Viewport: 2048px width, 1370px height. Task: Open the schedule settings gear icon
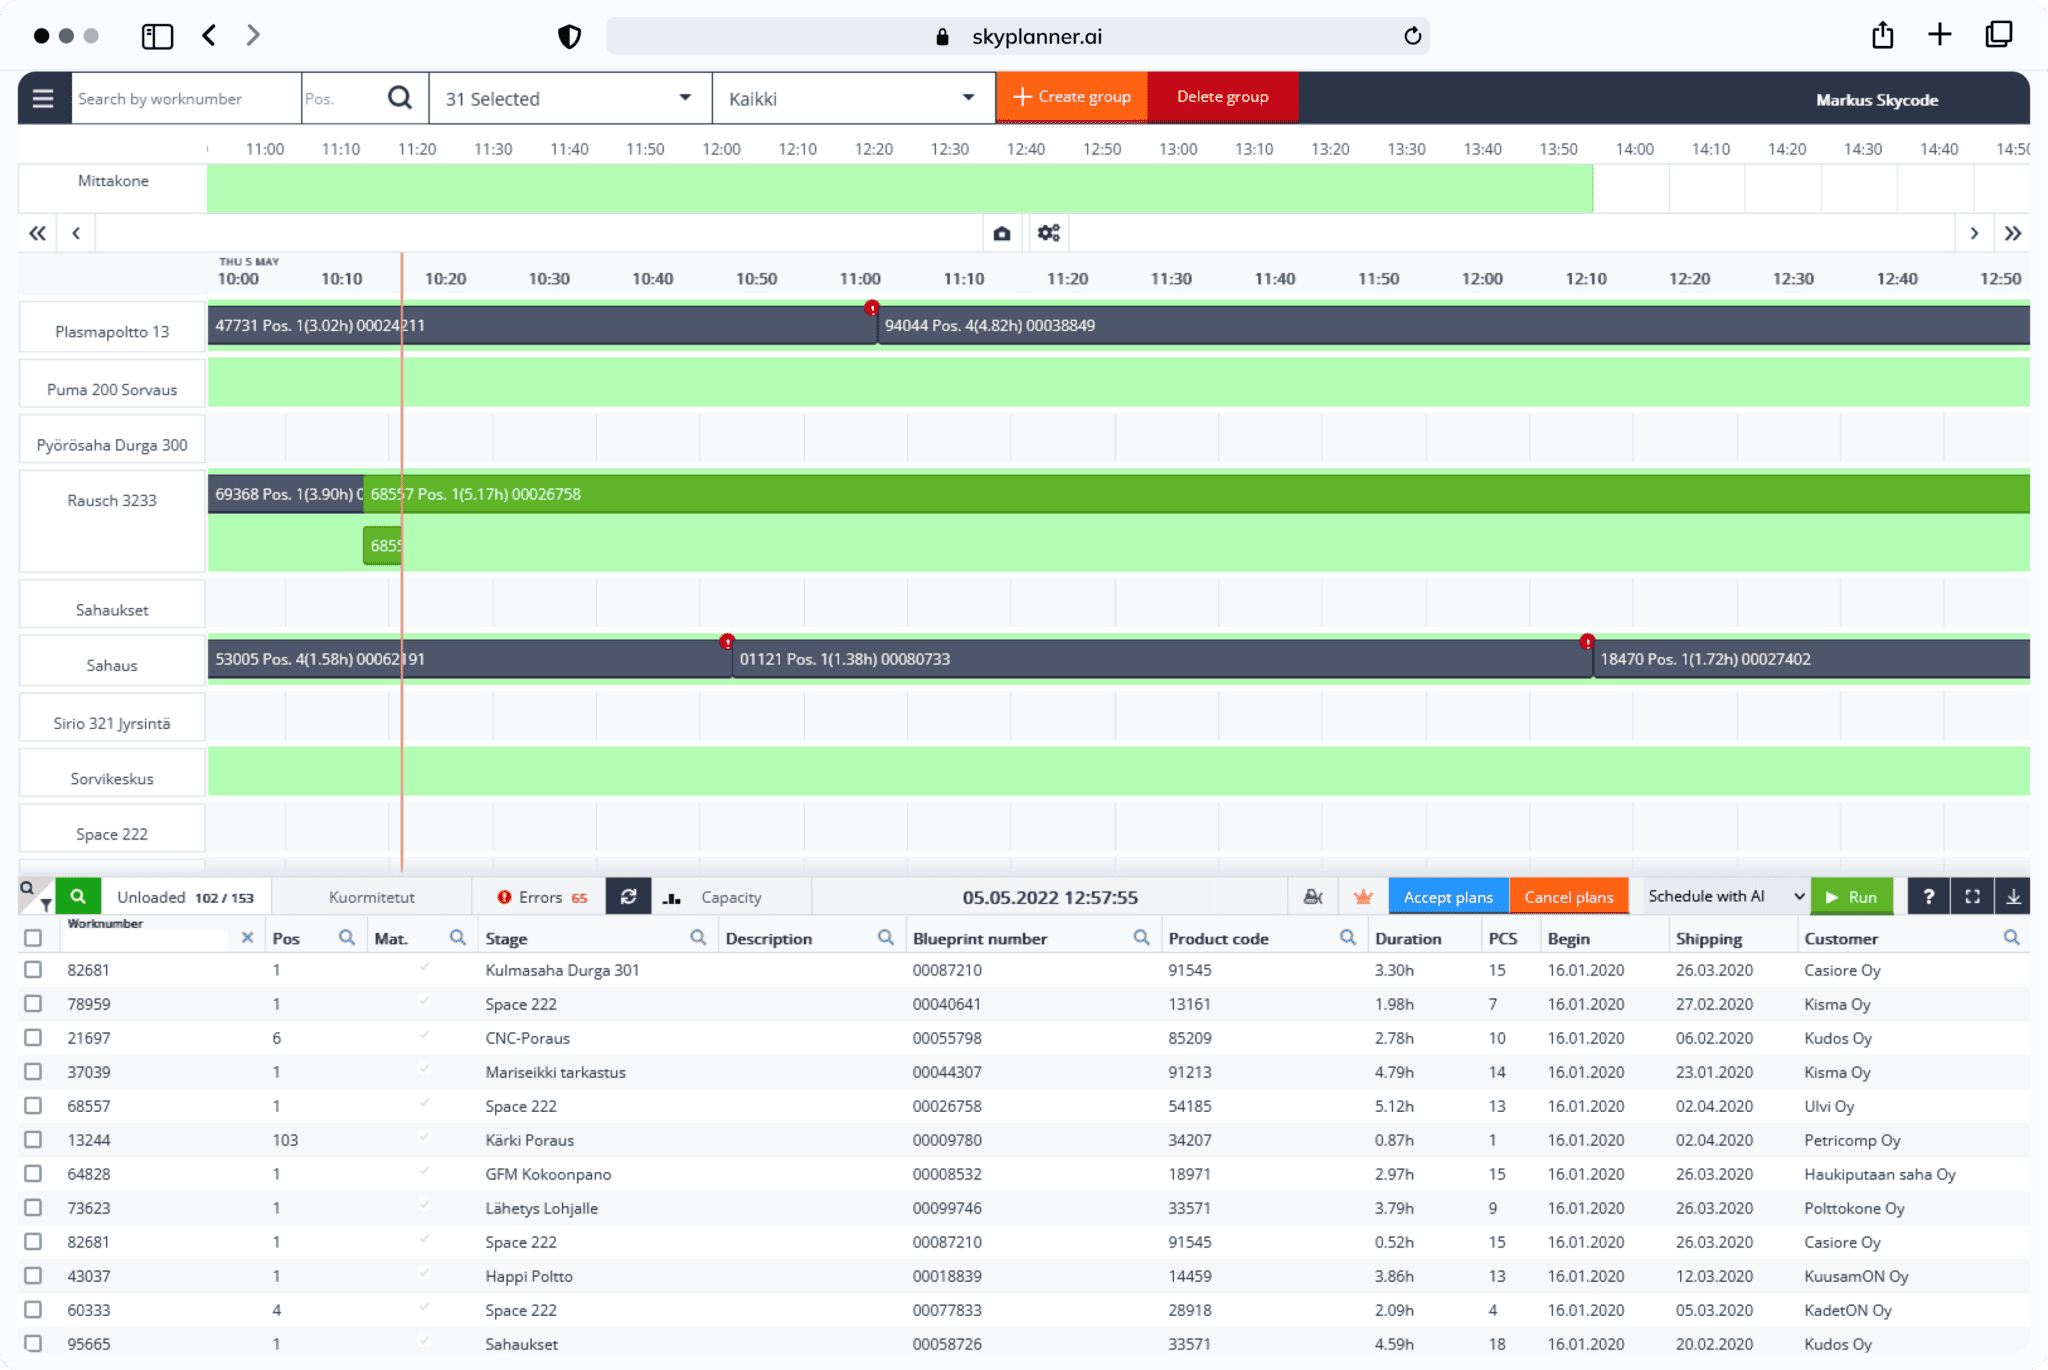point(1048,232)
